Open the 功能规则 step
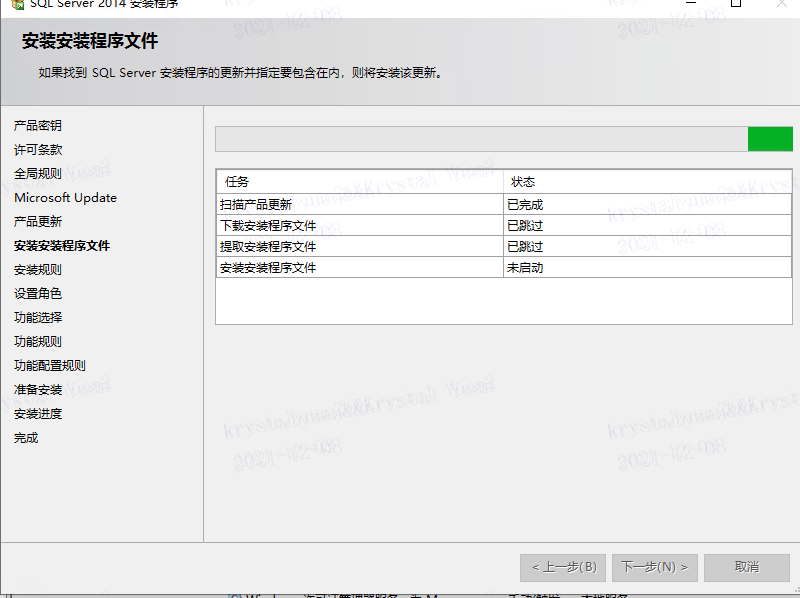Screen dimensions: 800x598 pyautogui.click(x=38, y=341)
